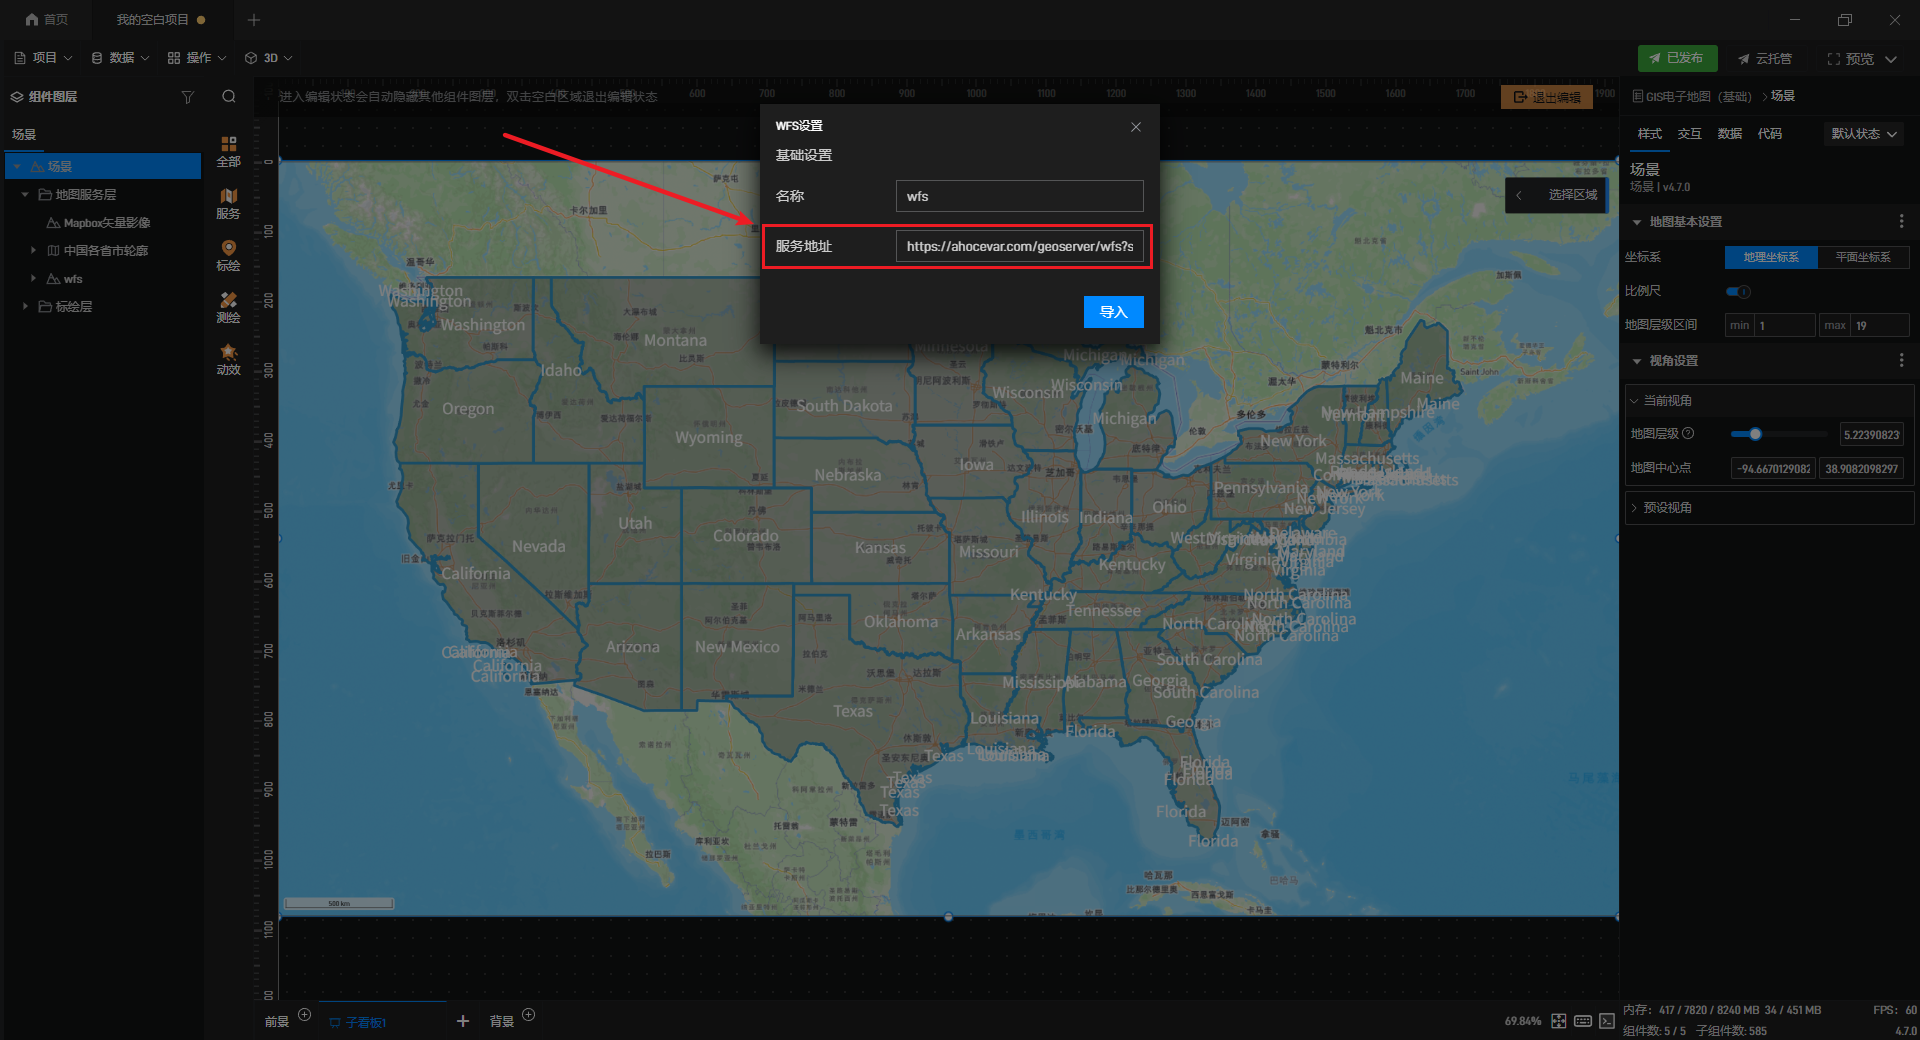
Task: Adjust the 地图层级 zoom slider
Action: [x=1755, y=434]
